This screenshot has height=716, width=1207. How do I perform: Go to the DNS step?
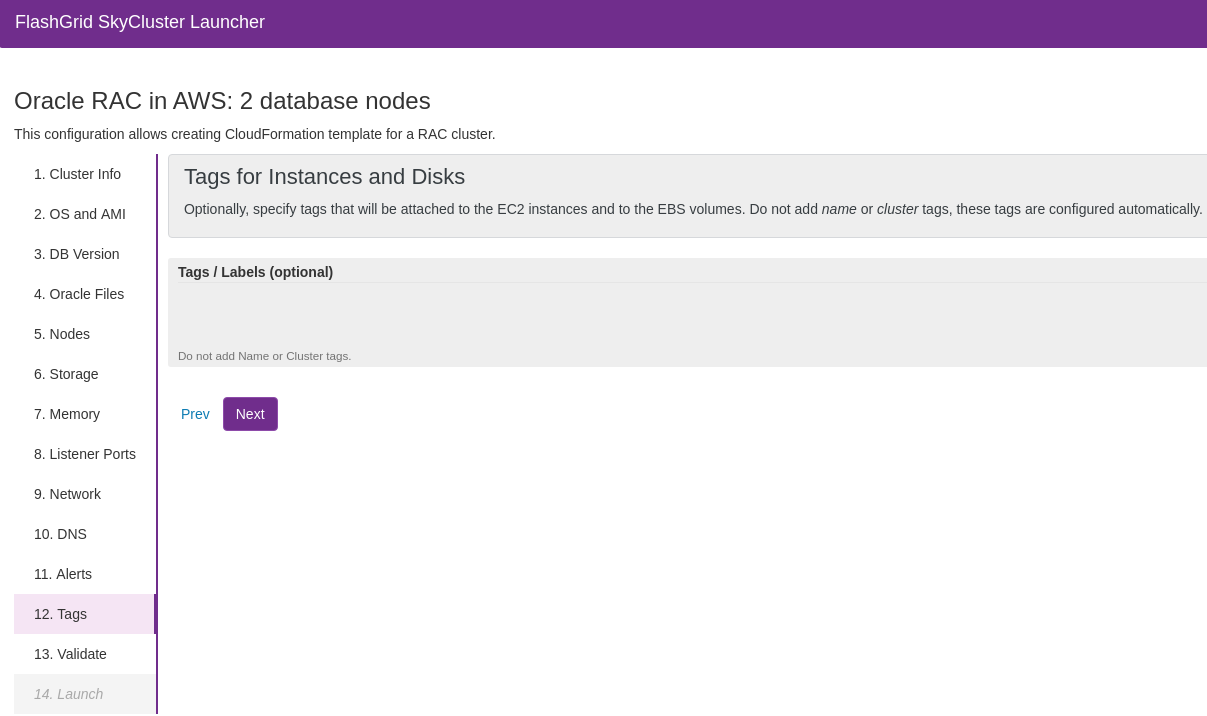[60, 534]
